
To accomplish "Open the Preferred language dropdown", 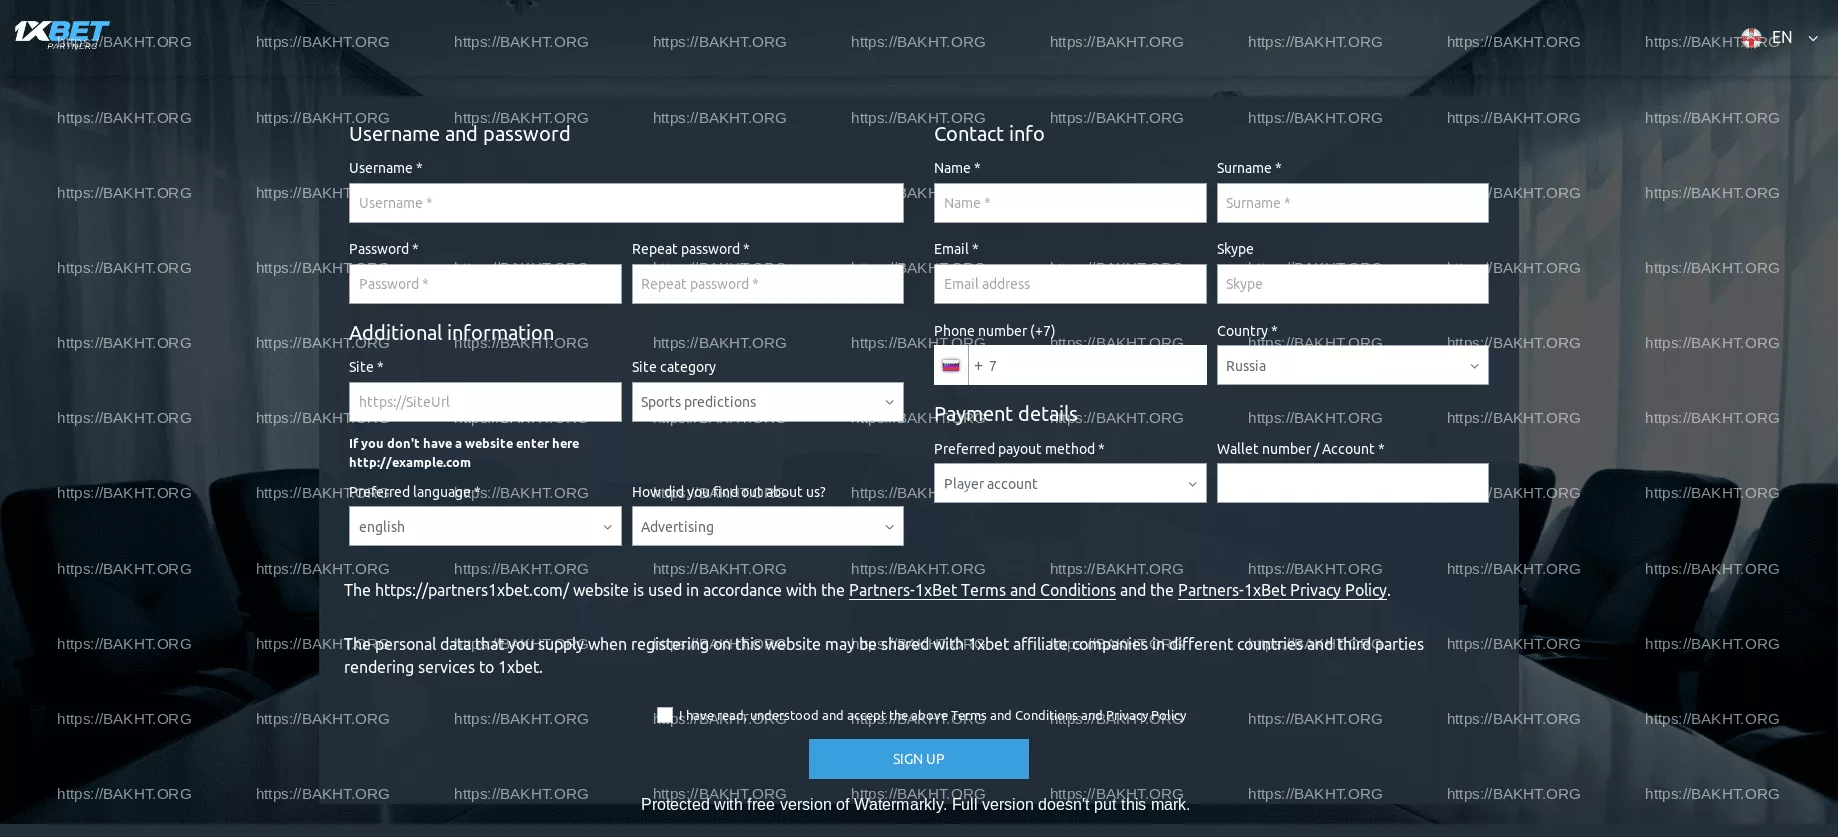I will click(x=485, y=527).
